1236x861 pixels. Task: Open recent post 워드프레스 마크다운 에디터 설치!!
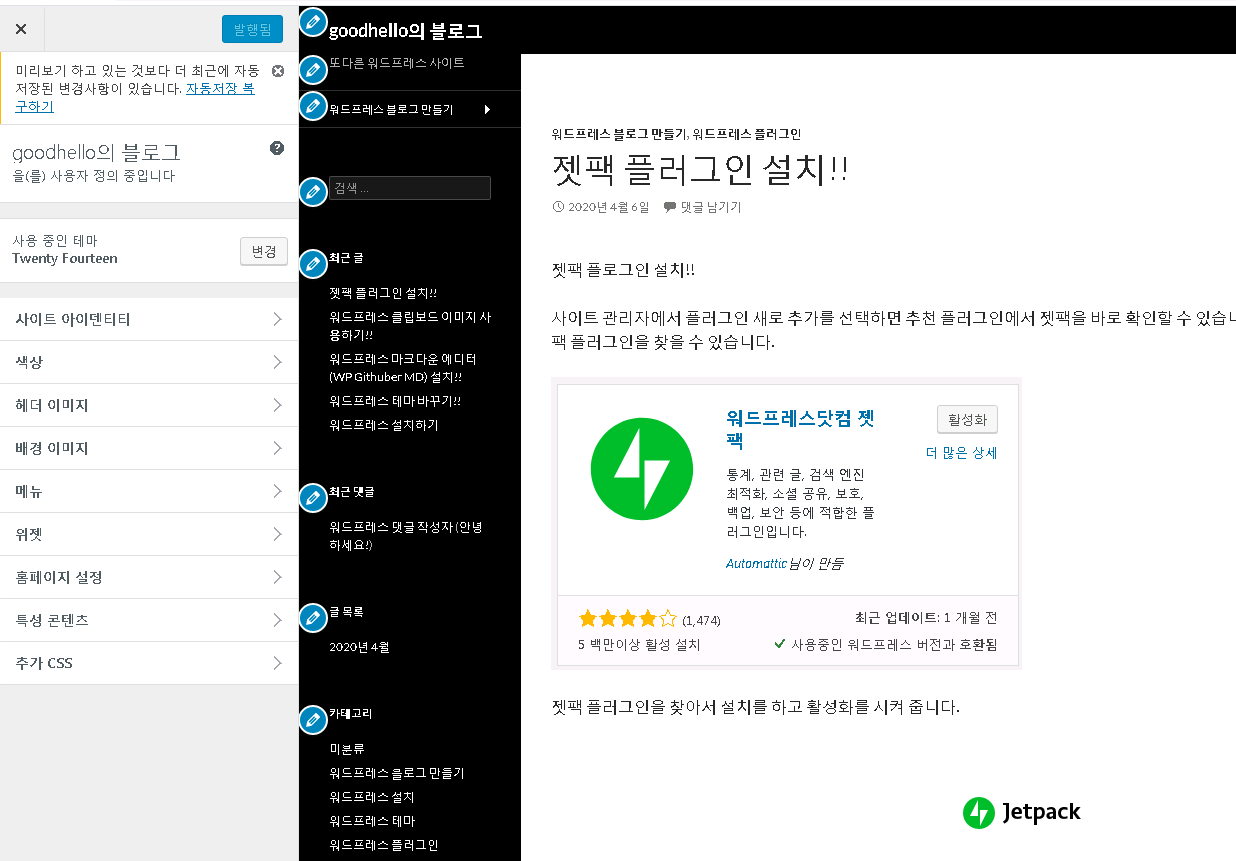click(403, 368)
